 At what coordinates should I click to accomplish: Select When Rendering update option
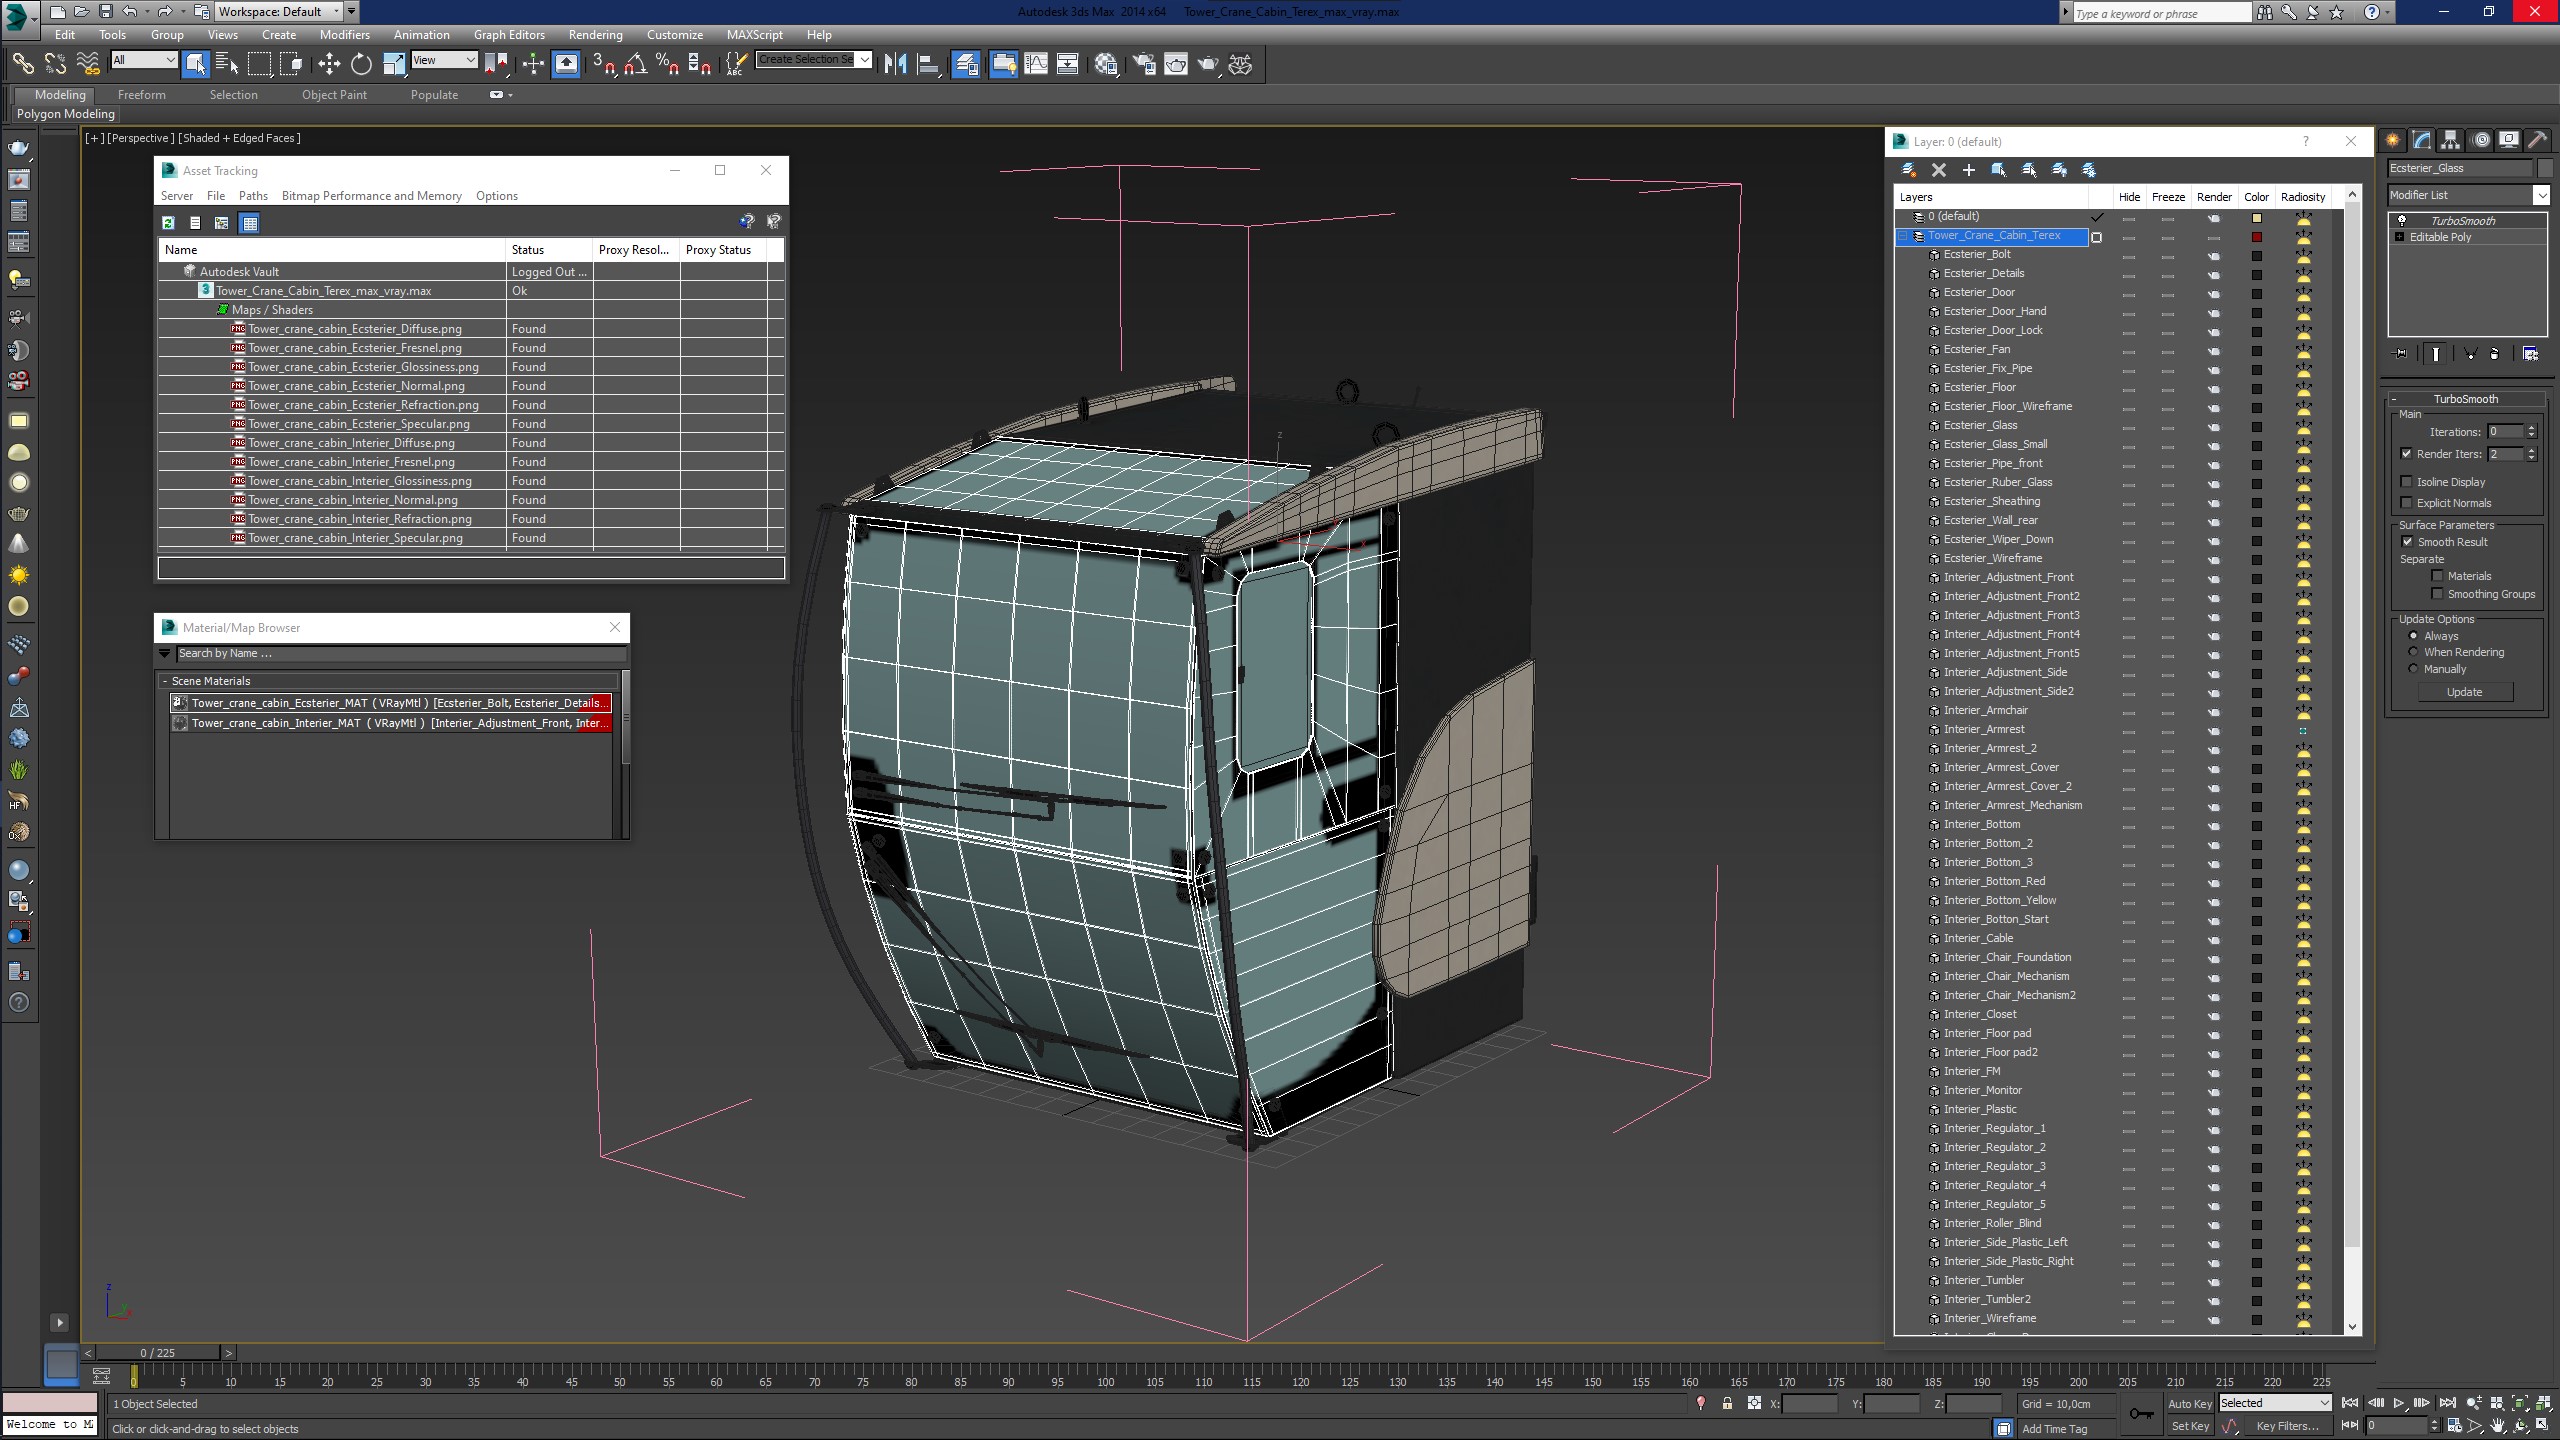click(x=2414, y=652)
